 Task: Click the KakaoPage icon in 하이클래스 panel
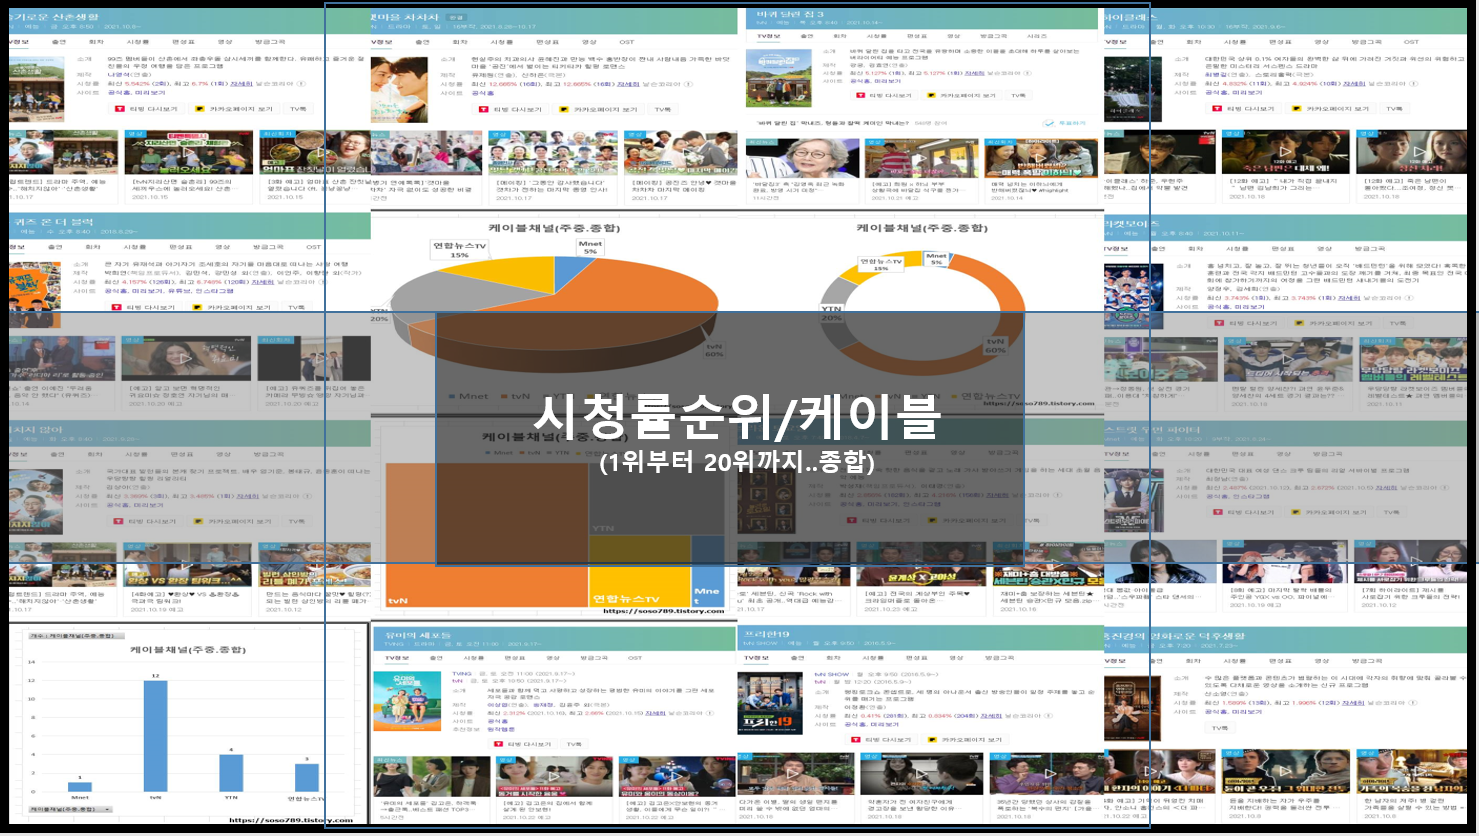click(1297, 108)
